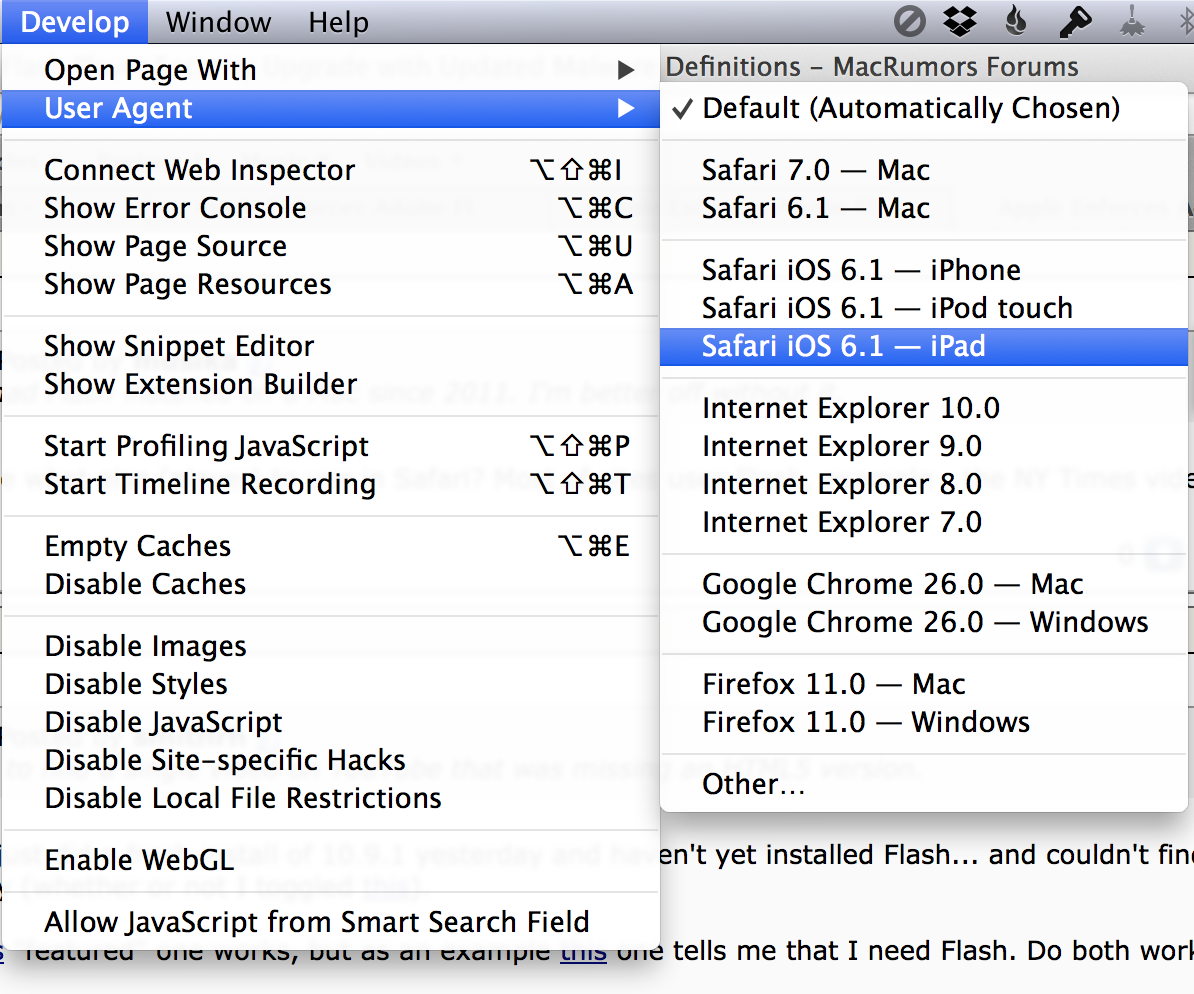Click Empty Caches menu item
This screenshot has width=1194, height=994.
tap(137, 546)
